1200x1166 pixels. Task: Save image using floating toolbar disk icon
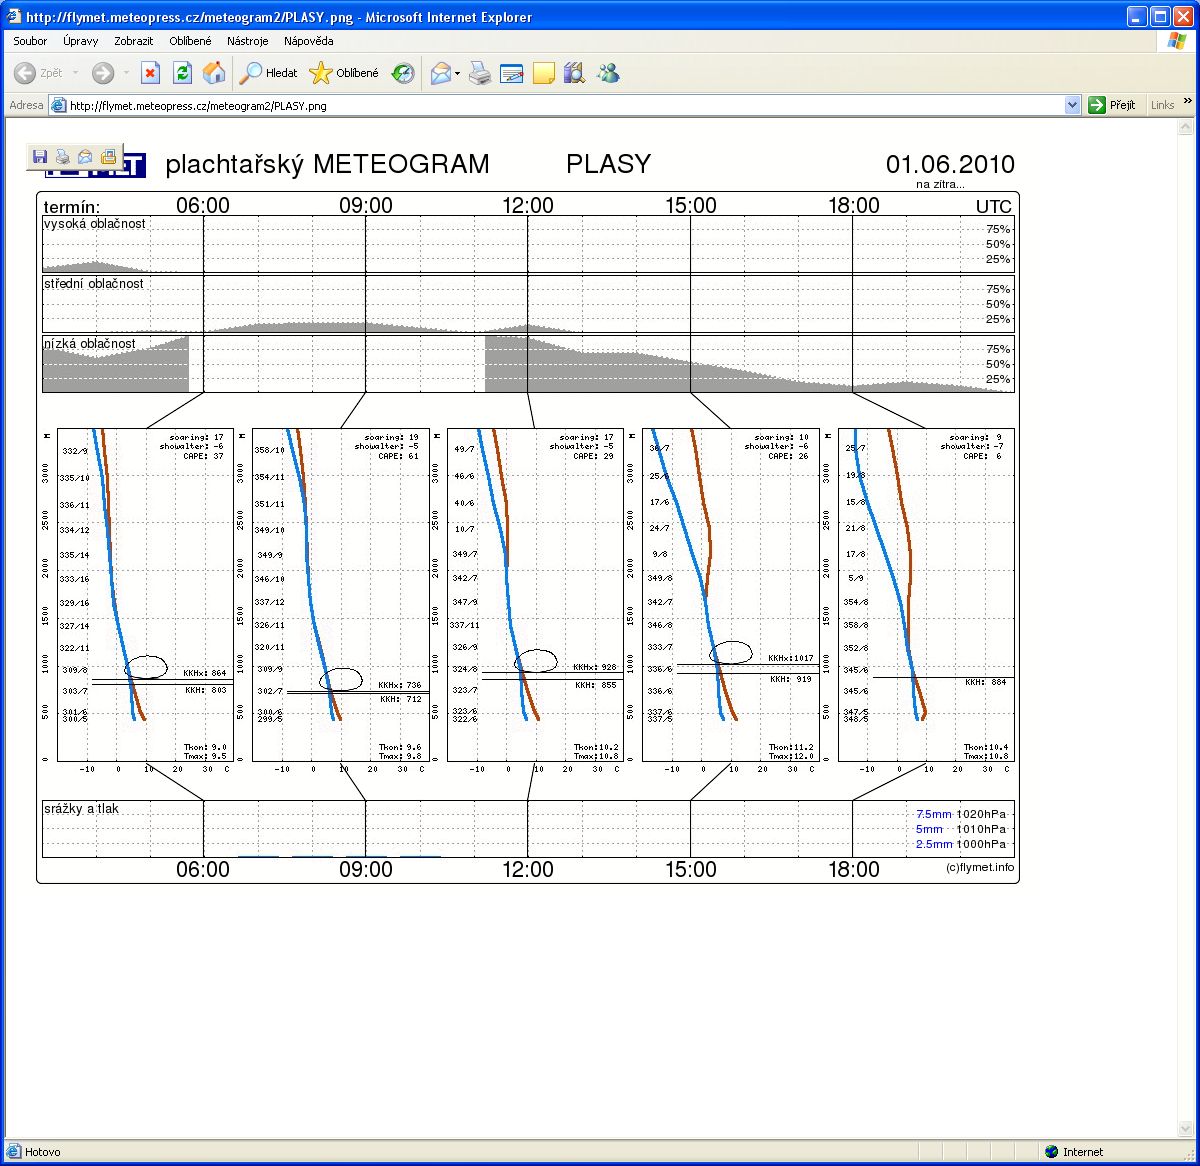(x=40, y=157)
